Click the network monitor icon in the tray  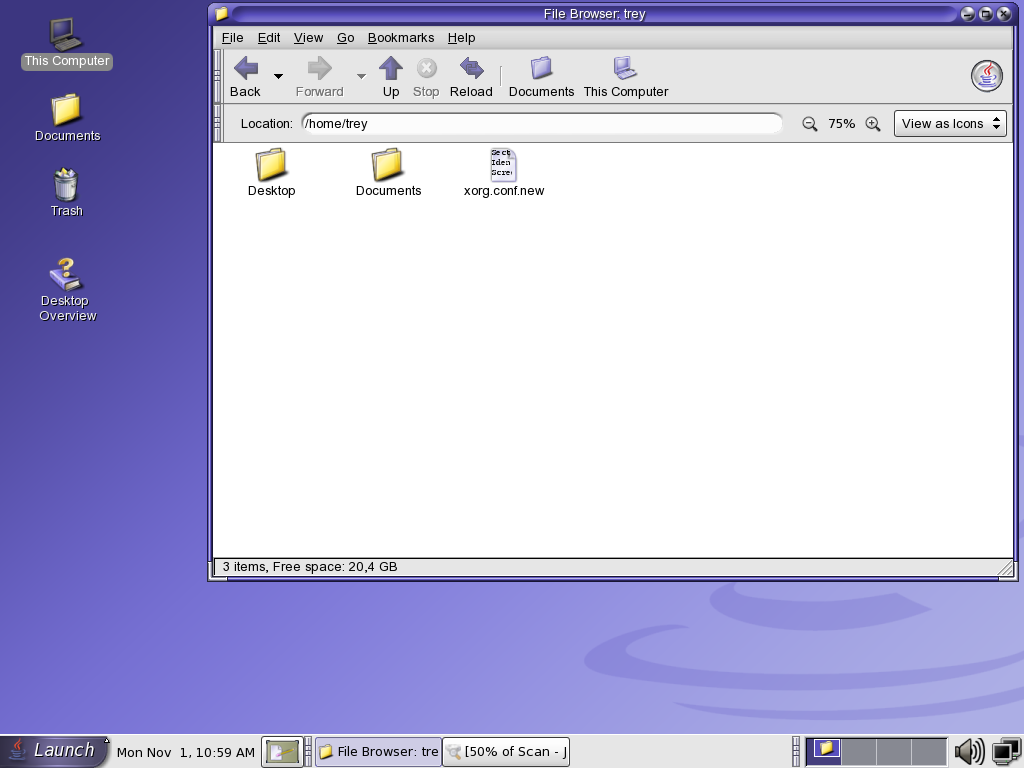[x=1006, y=752]
